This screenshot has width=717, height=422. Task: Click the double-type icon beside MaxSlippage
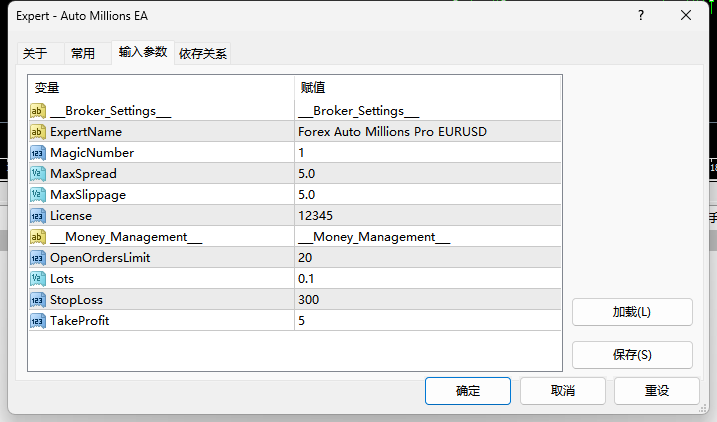click(37, 195)
